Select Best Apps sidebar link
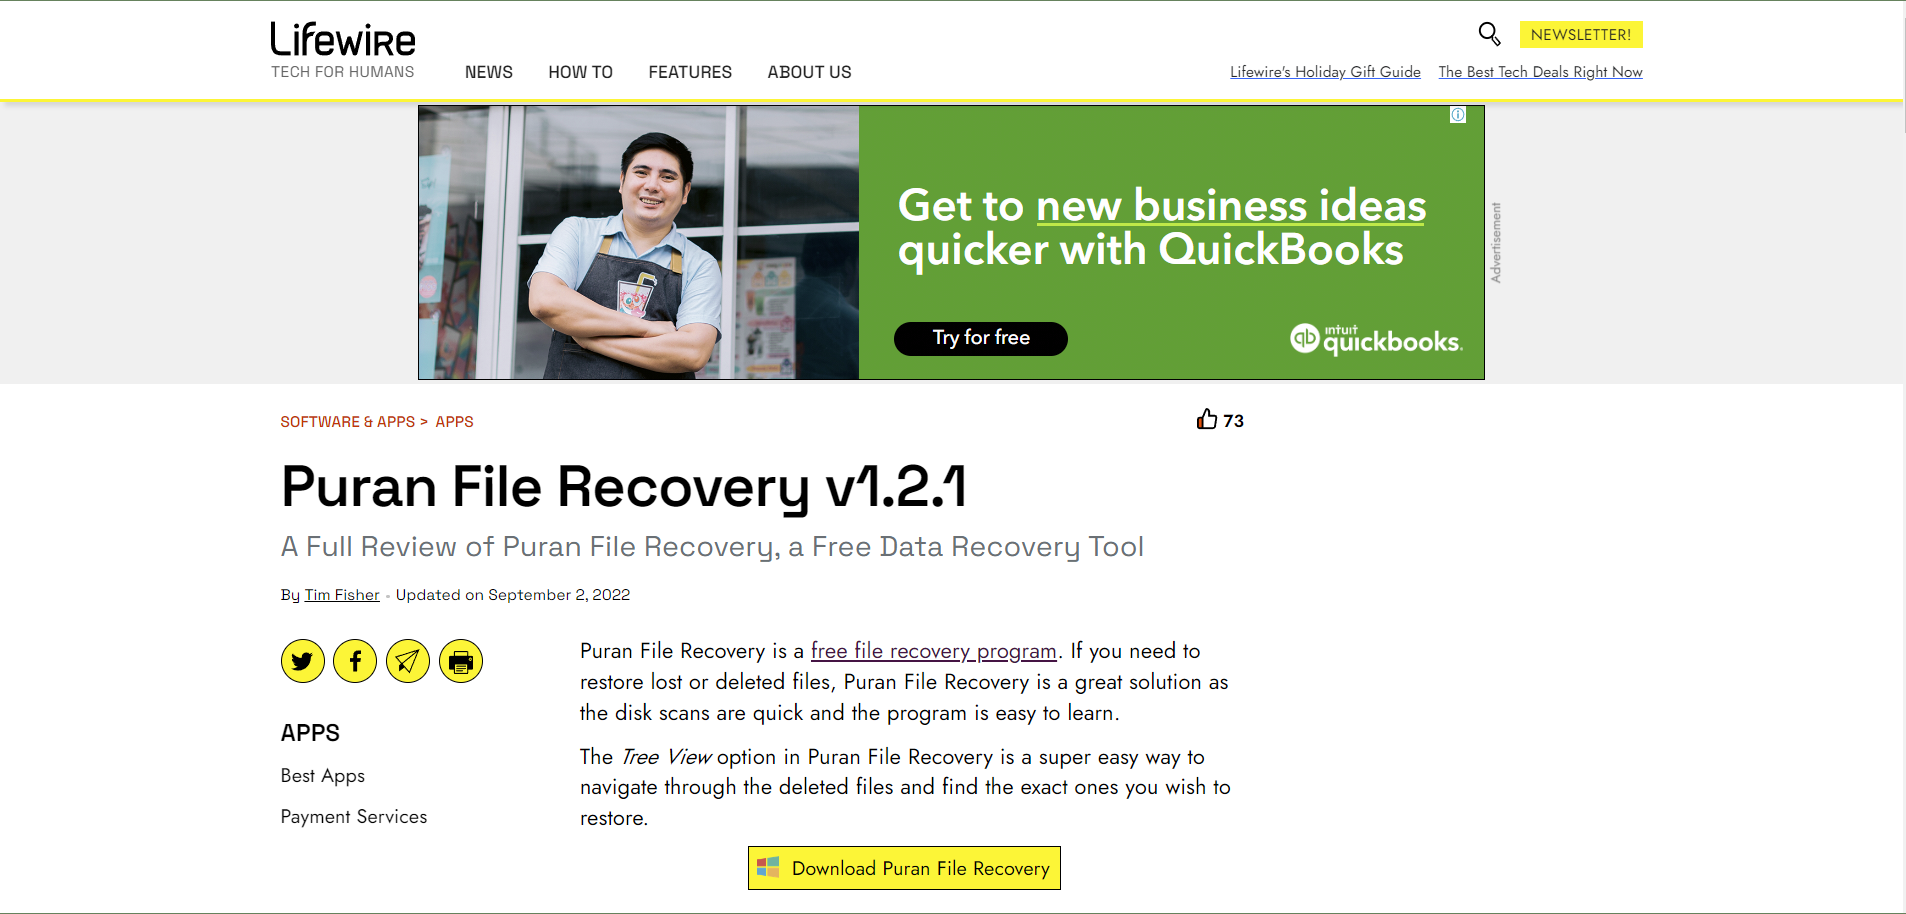 point(323,776)
